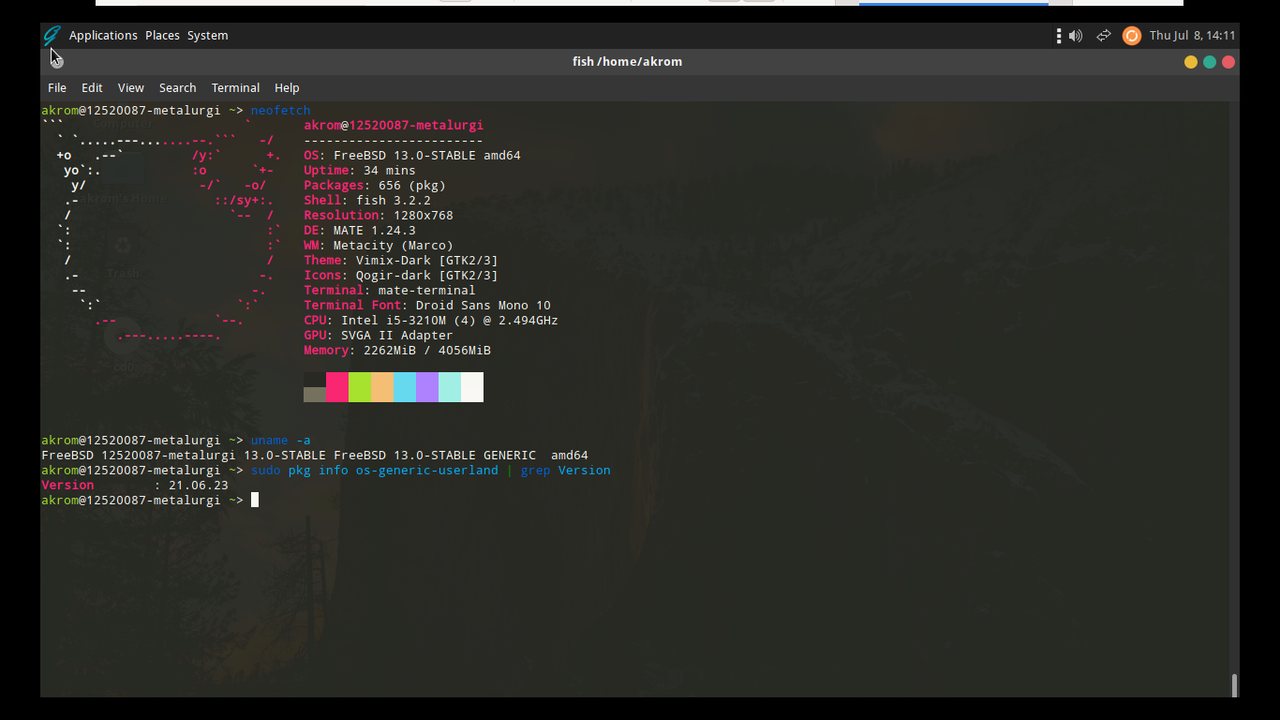
Task: Click the terminal cursor at the last prompt
Action: click(255, 500)
